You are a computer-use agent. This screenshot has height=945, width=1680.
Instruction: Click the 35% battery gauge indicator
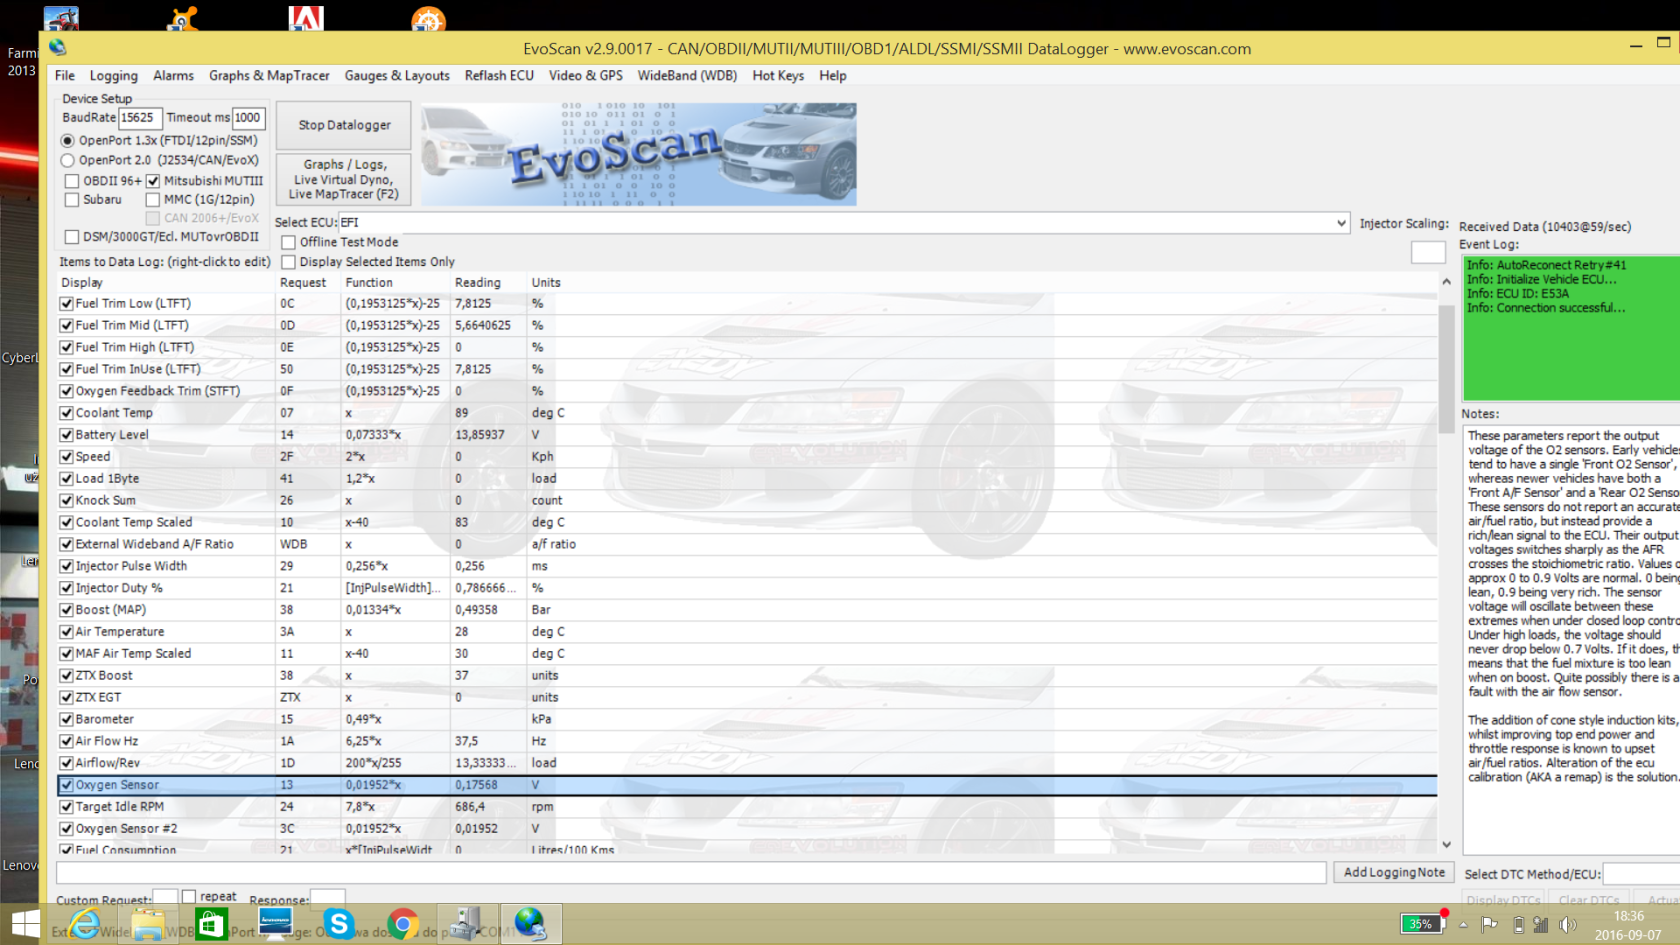coord(1420,924)
